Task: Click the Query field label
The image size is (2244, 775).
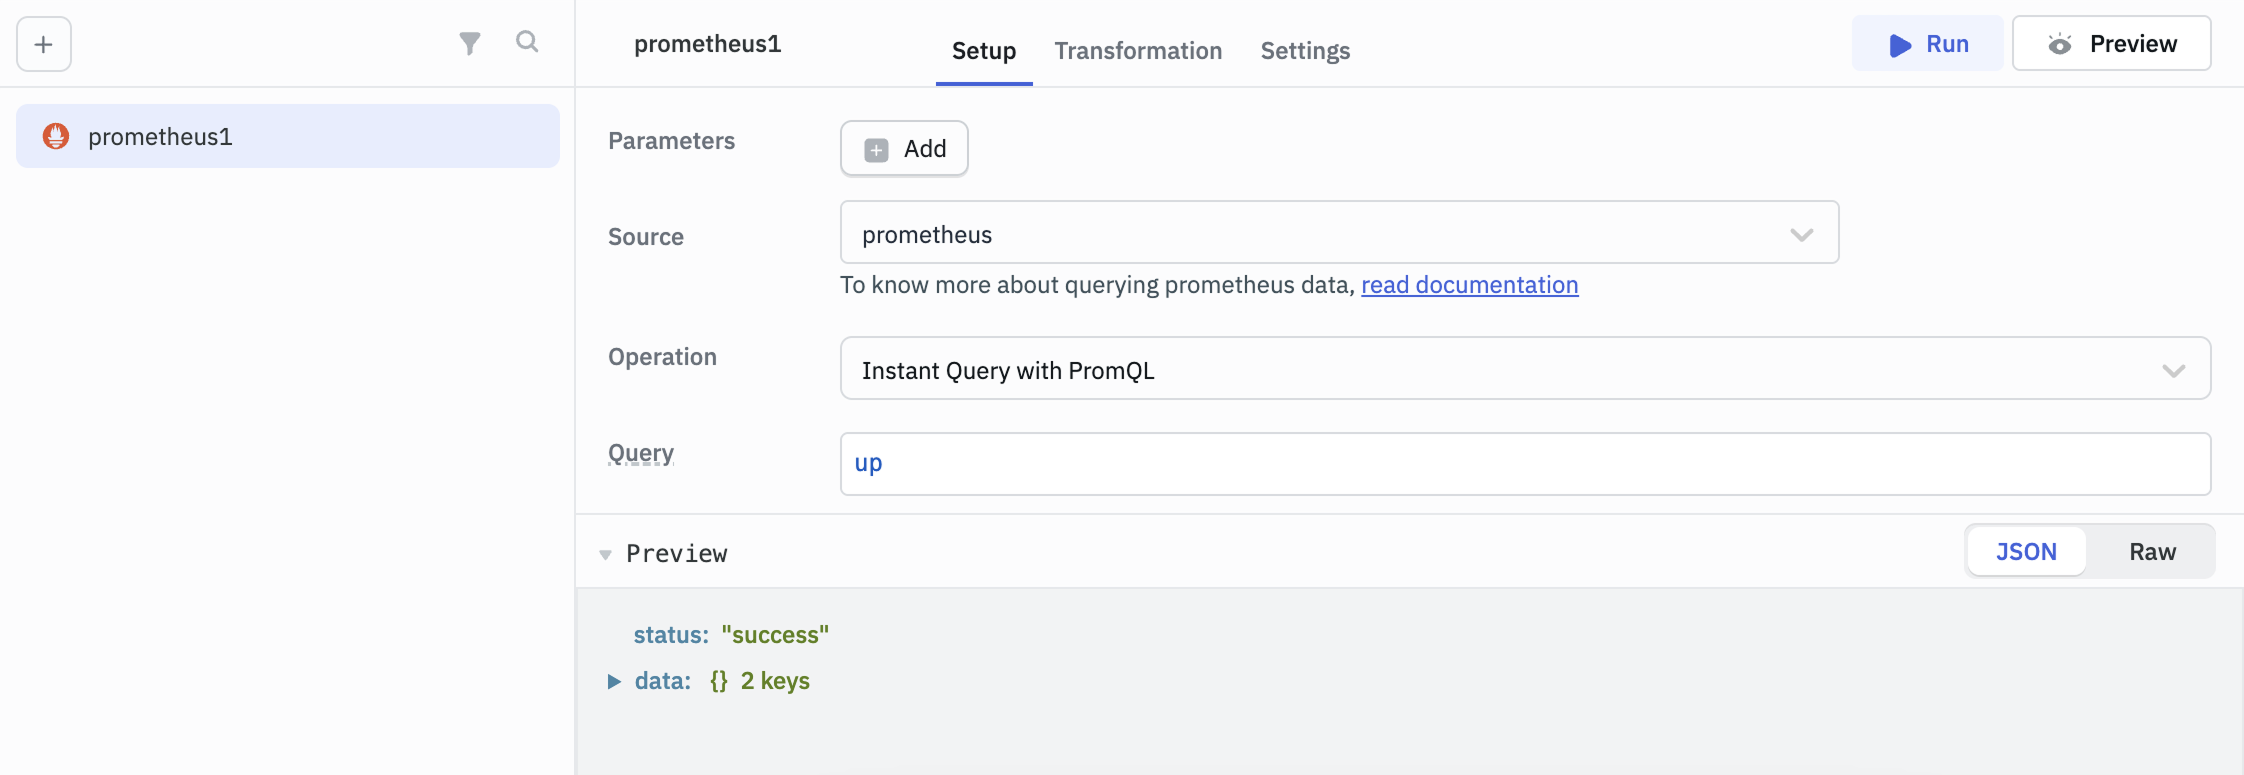Action: pos(641,453)
